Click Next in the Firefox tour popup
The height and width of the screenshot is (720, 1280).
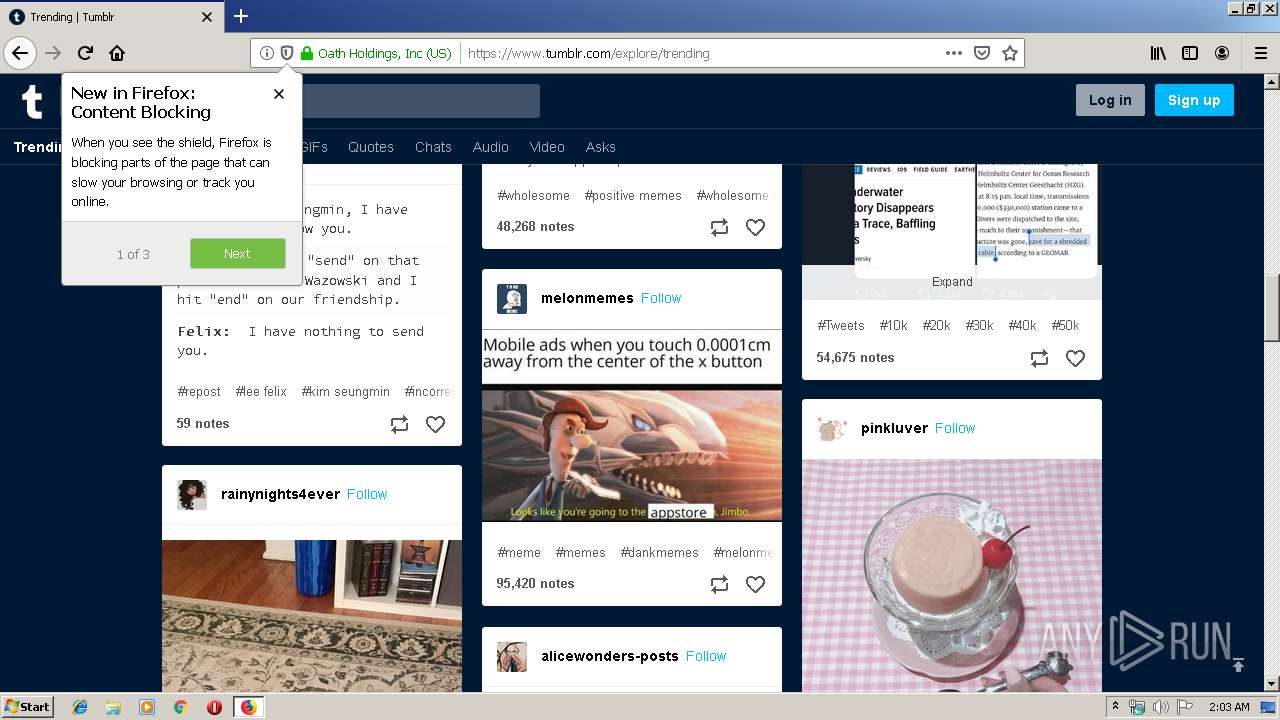click(237, 254)
